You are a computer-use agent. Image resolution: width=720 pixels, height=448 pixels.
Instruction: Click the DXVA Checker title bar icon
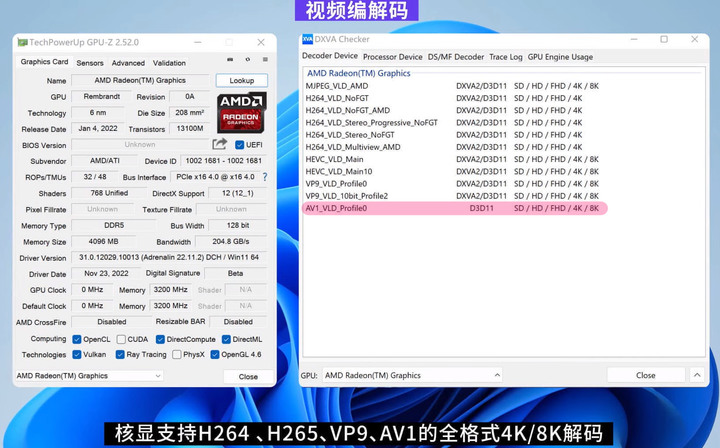(307, 39)
